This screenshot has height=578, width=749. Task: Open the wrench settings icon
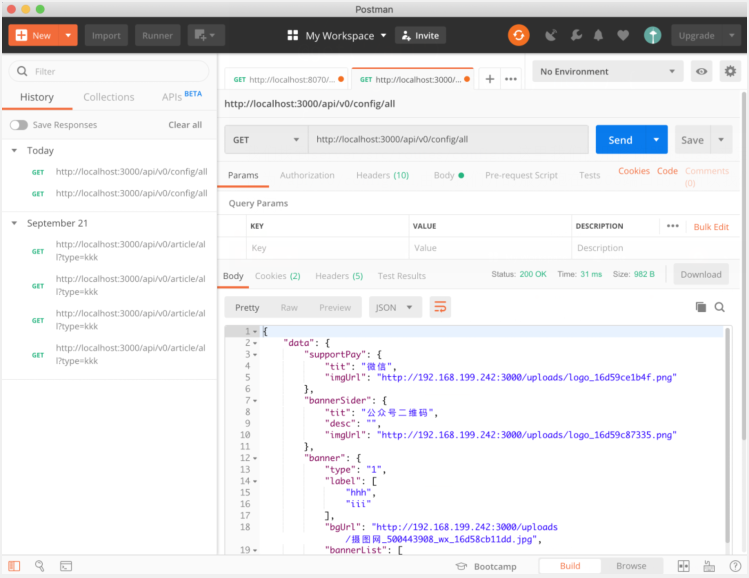pos(576,35)
